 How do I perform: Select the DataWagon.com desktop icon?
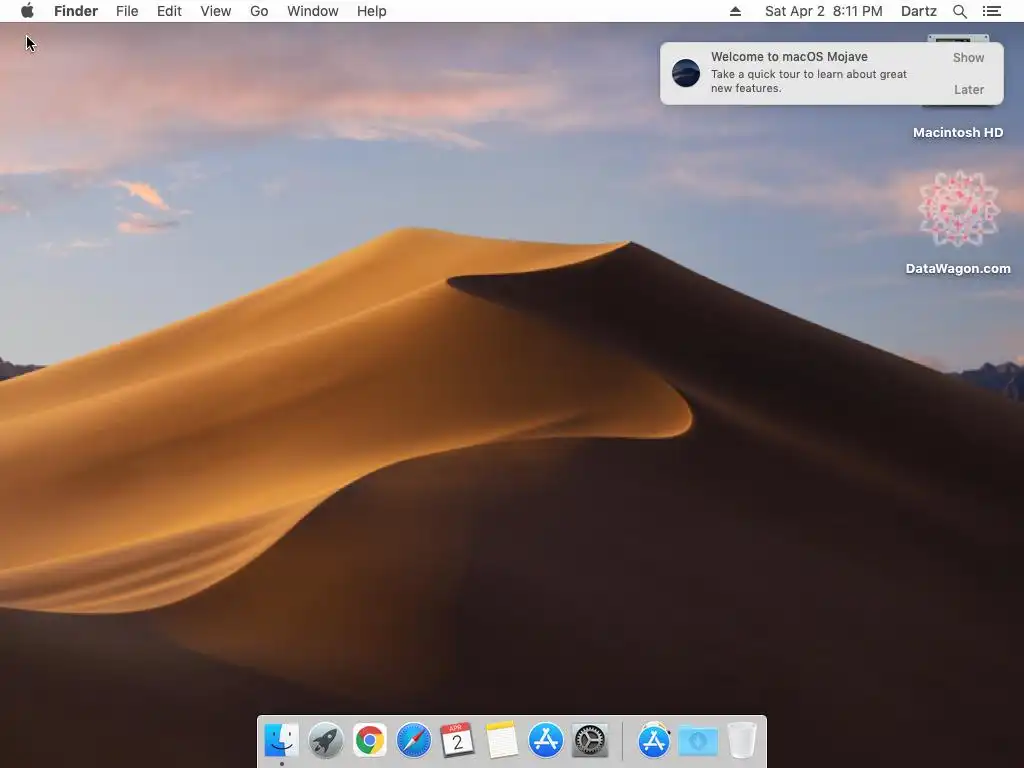[958, 209]
